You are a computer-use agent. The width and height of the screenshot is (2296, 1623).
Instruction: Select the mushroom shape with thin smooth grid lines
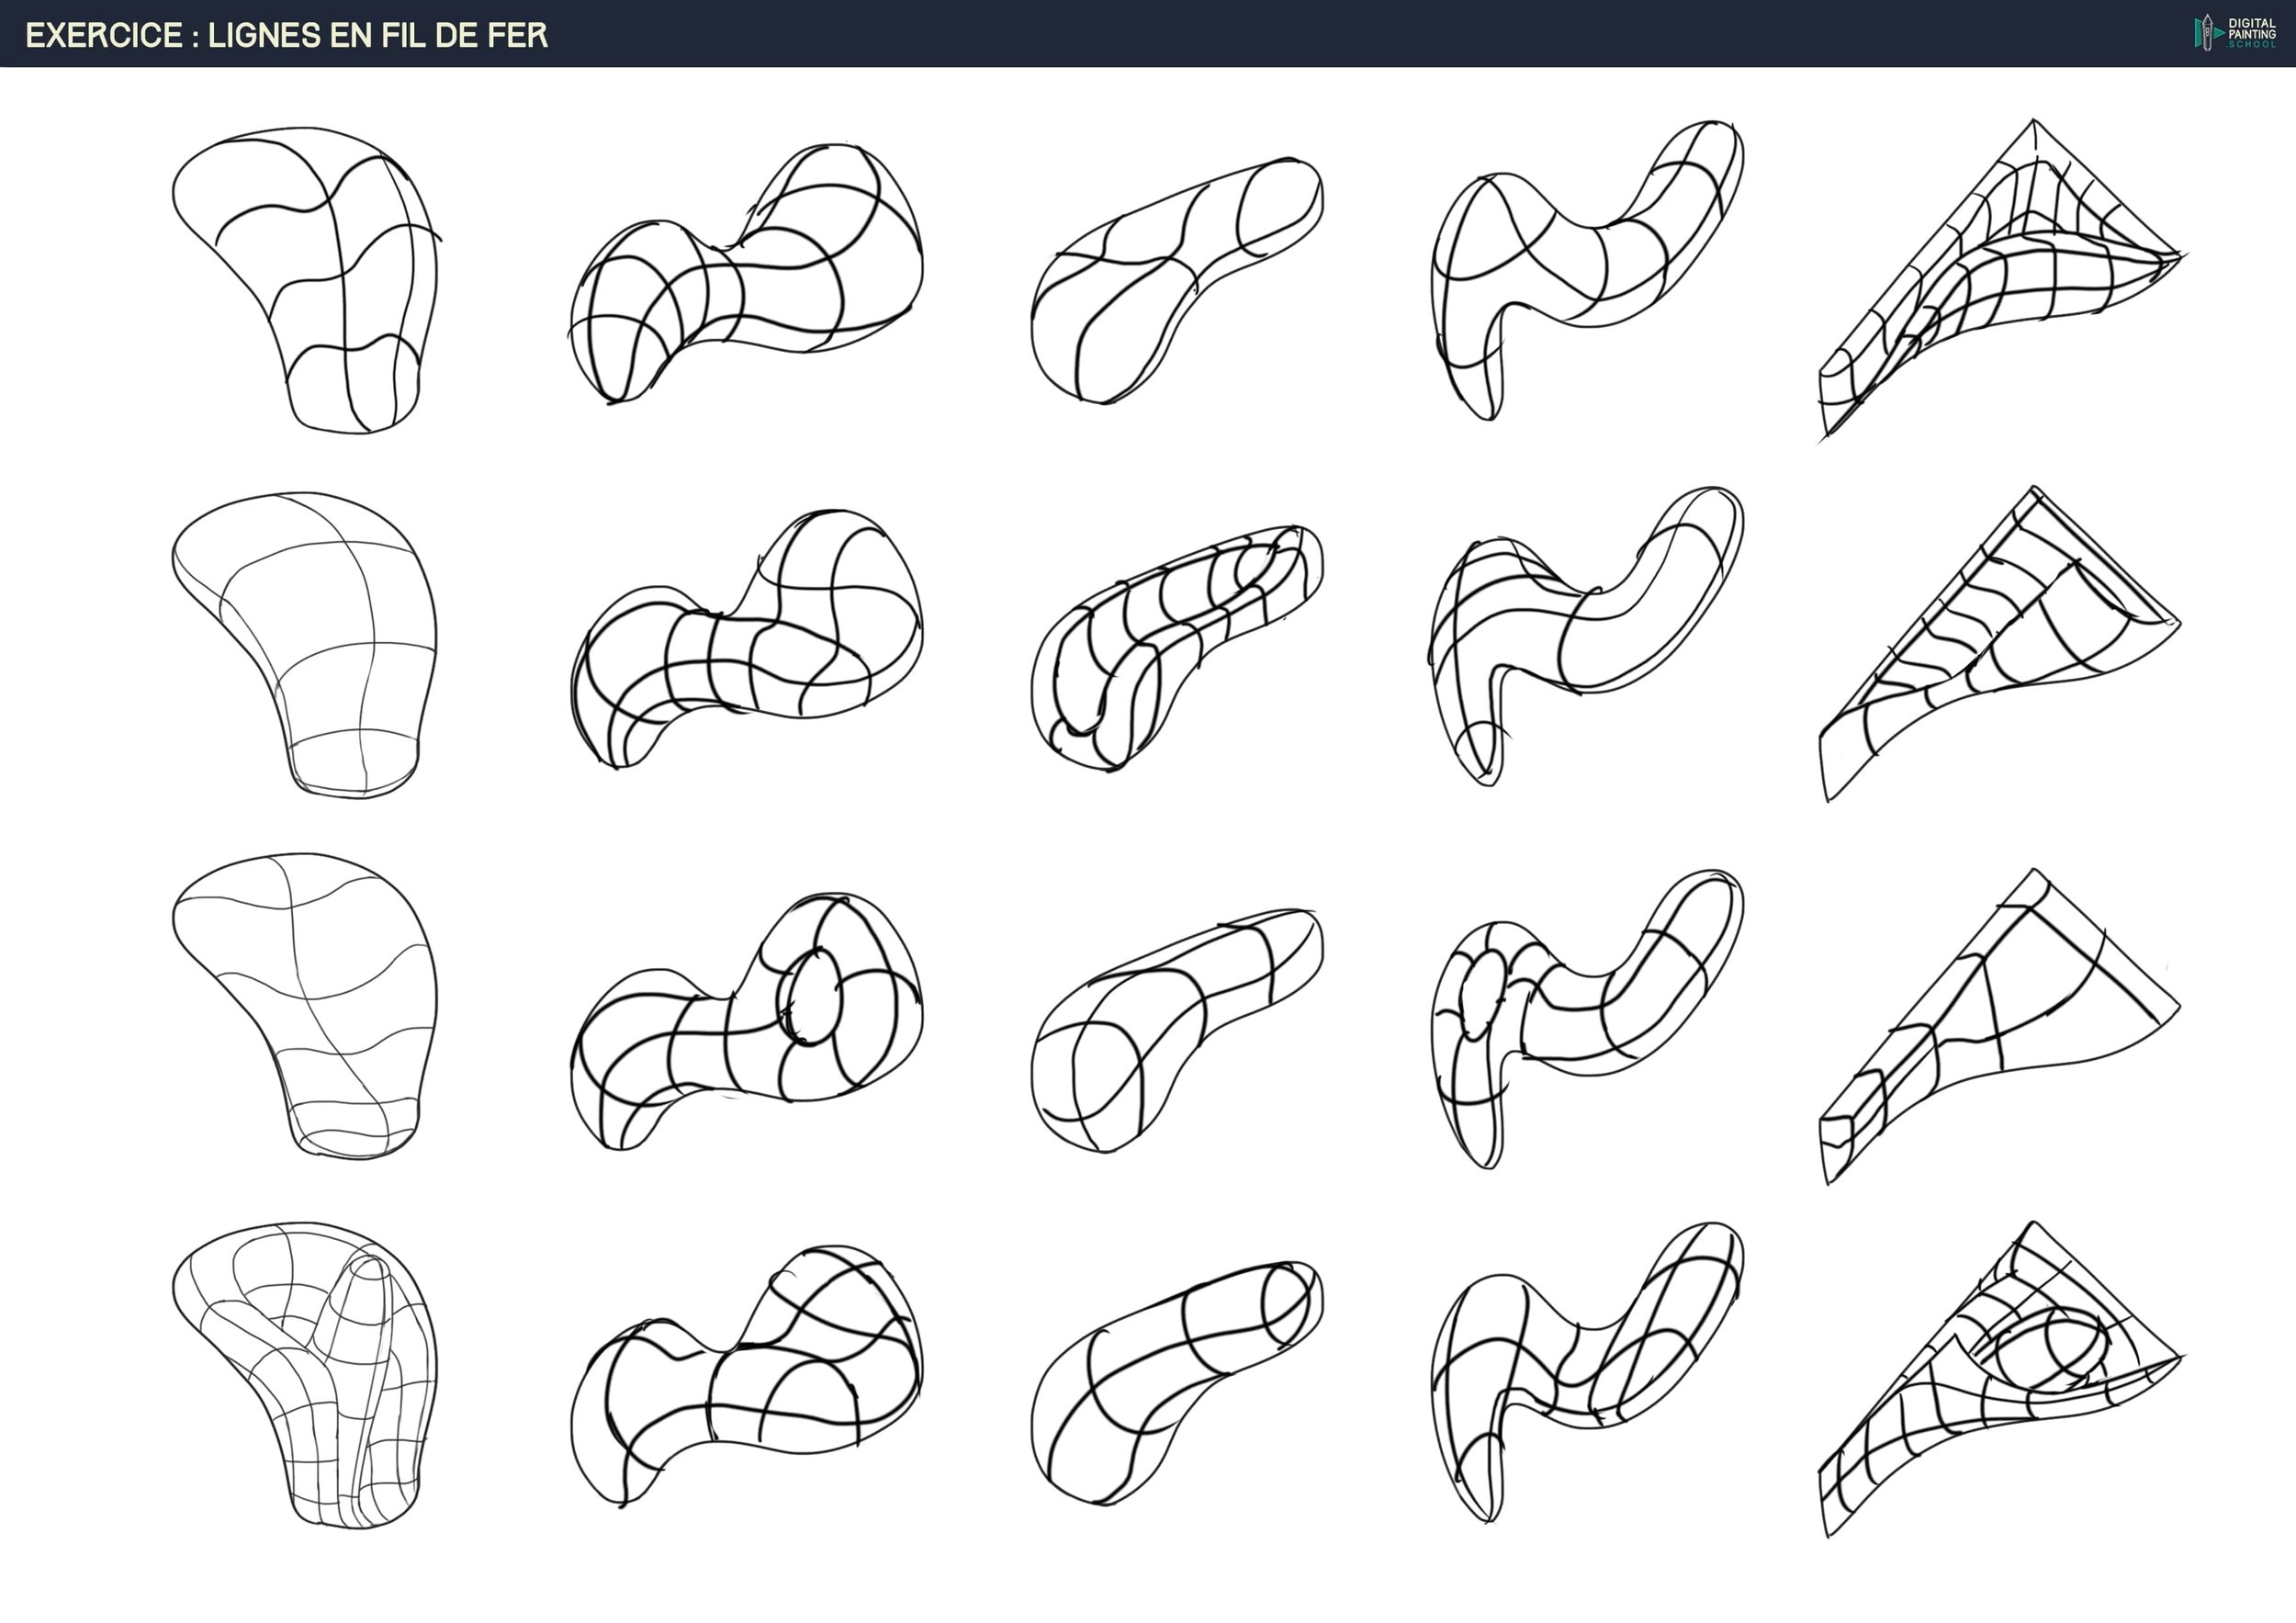(x=320, y=640)
